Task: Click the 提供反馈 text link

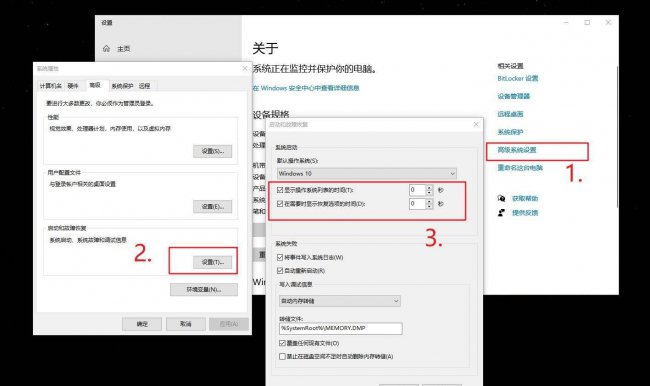Action: pos(525,213)
